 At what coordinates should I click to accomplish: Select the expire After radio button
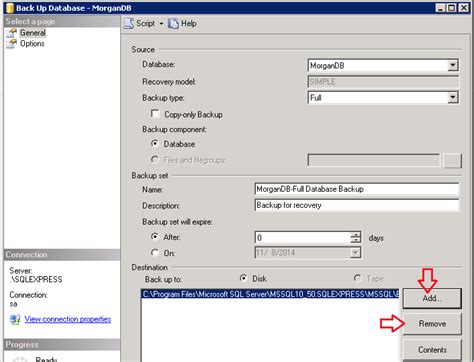[x=155, y=237]
